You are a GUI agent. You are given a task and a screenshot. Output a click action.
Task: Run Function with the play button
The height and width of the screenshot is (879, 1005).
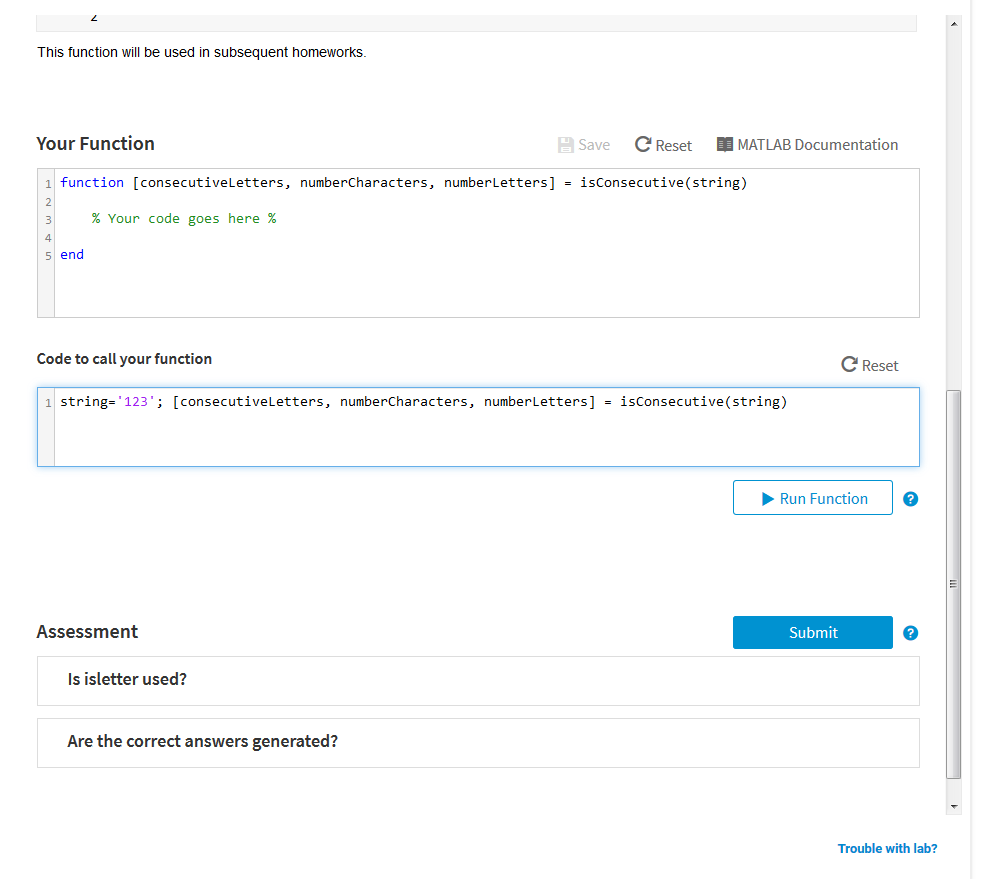(x=812, y=498)
